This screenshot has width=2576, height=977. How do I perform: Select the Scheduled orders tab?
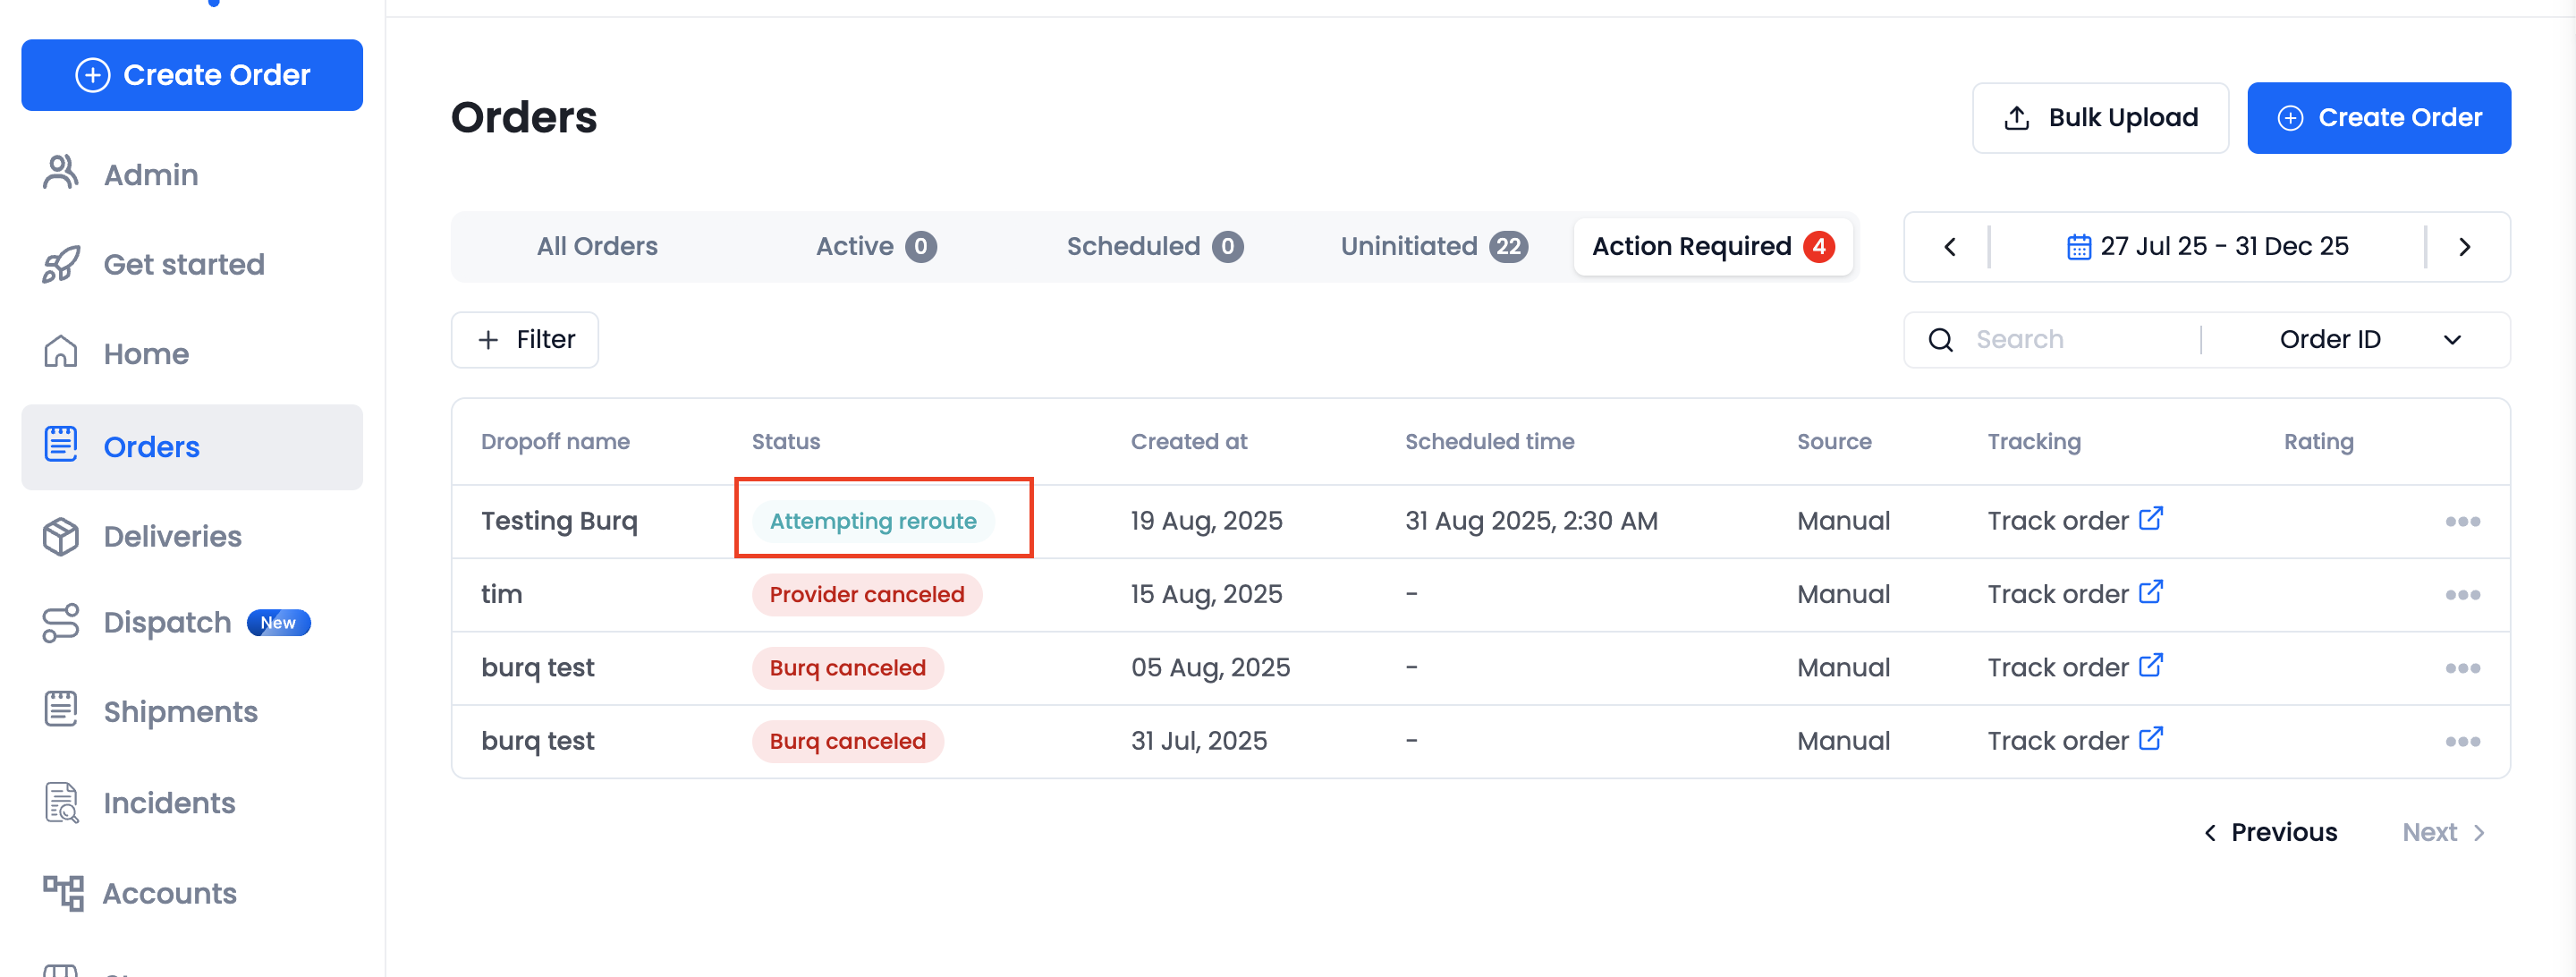[x=1153, y=247]
